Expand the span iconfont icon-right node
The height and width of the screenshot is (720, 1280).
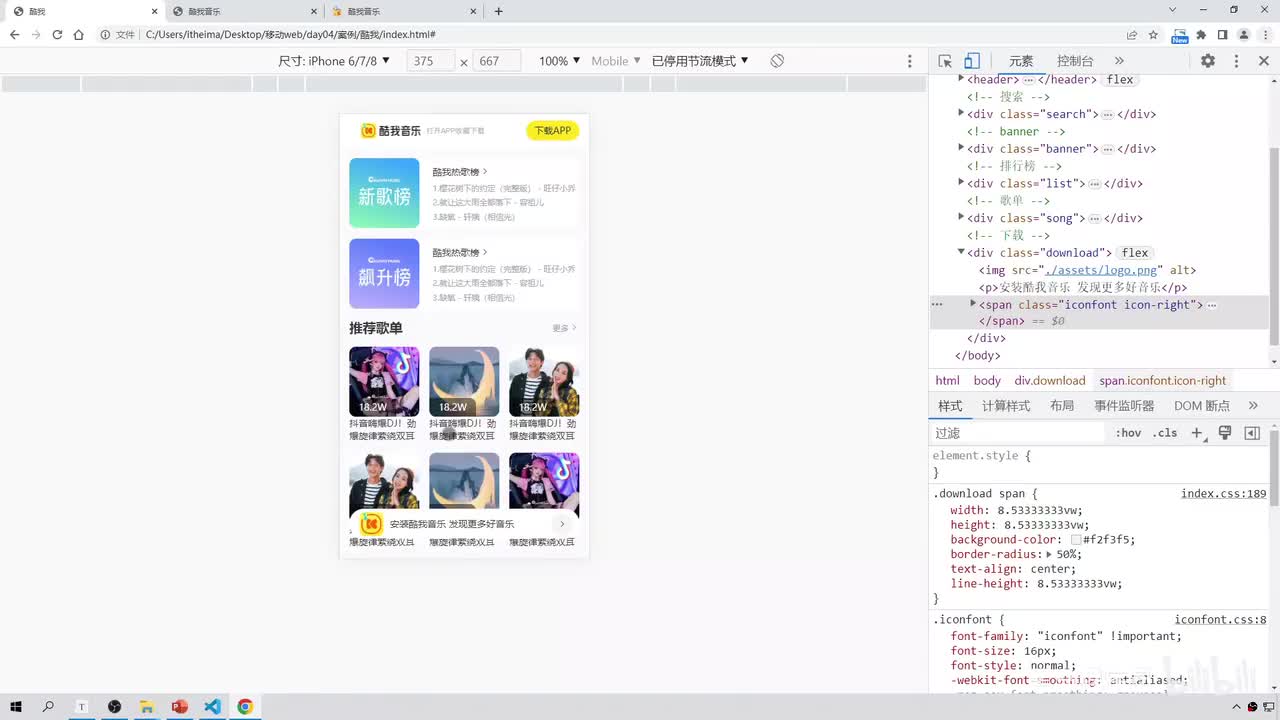pyautogui.click(x=973, y=303)
